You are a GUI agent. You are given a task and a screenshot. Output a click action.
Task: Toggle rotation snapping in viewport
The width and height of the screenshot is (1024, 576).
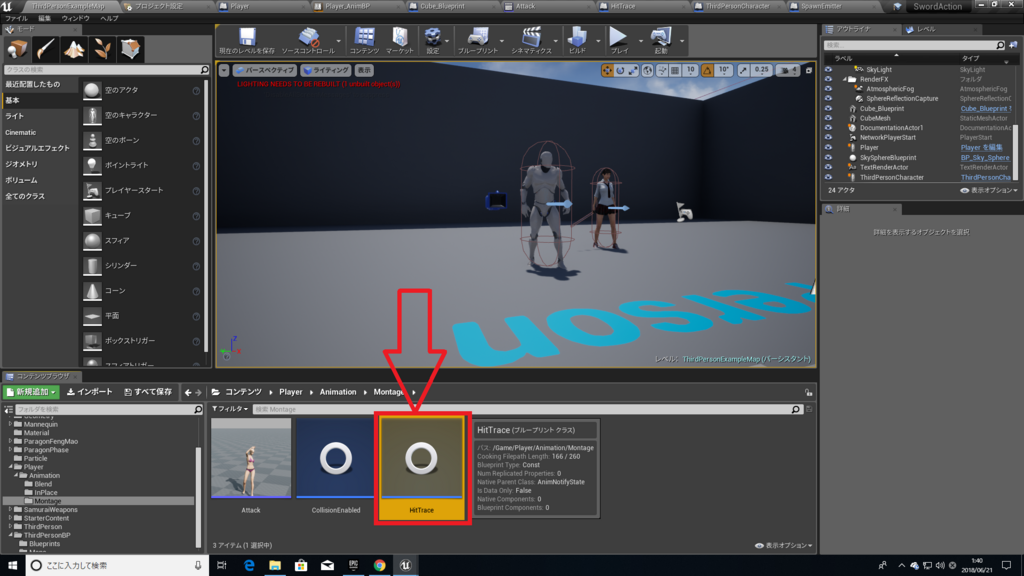click(707, 70)
